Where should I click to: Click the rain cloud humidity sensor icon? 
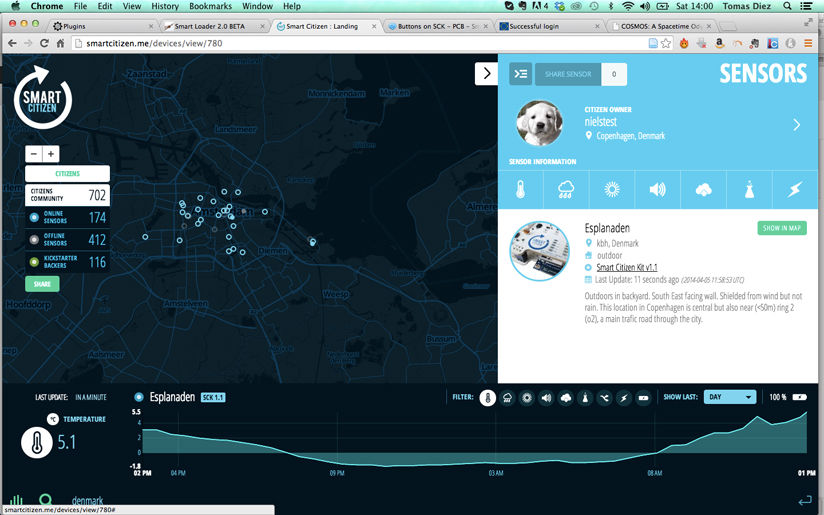(563, 189)
